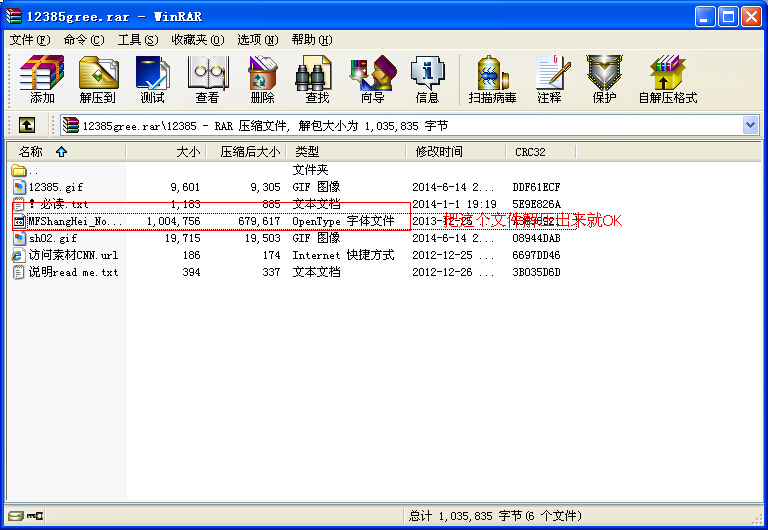
Task: Click the WinRAR title bar icon
Action: (14, 16)
